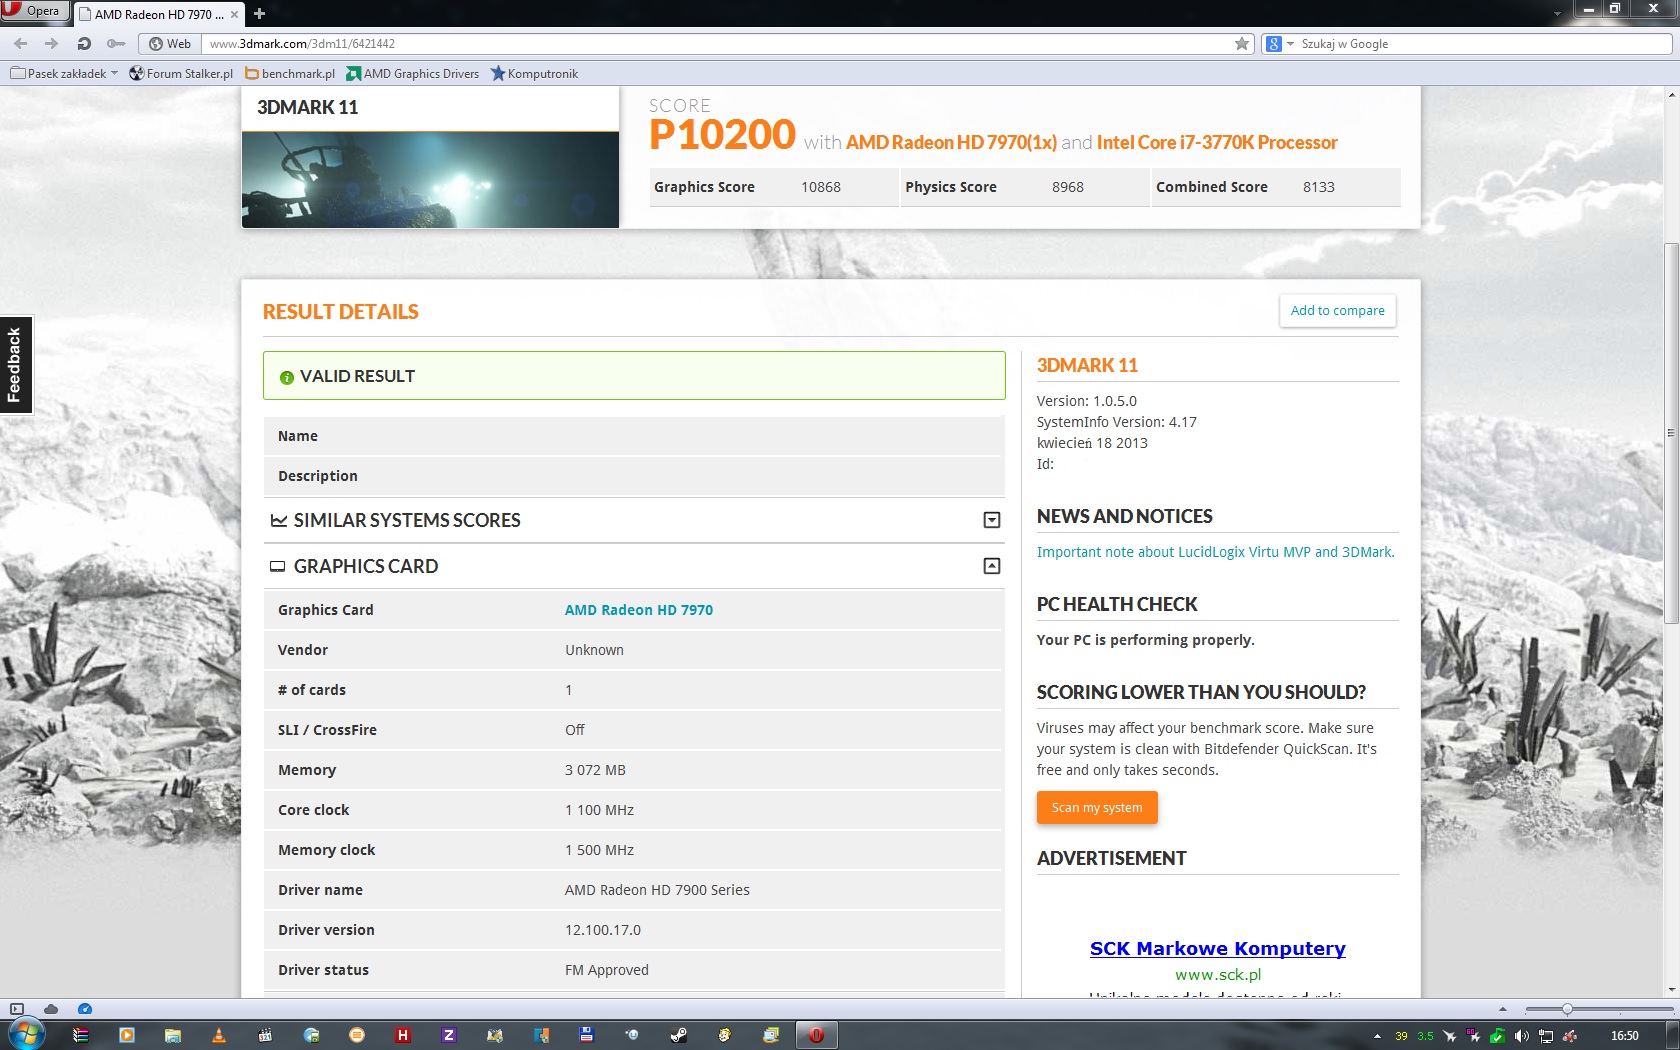Open the www.sck.pl ad URL
Screen dimensions: 1680x1050
[x=1218, y=974]
